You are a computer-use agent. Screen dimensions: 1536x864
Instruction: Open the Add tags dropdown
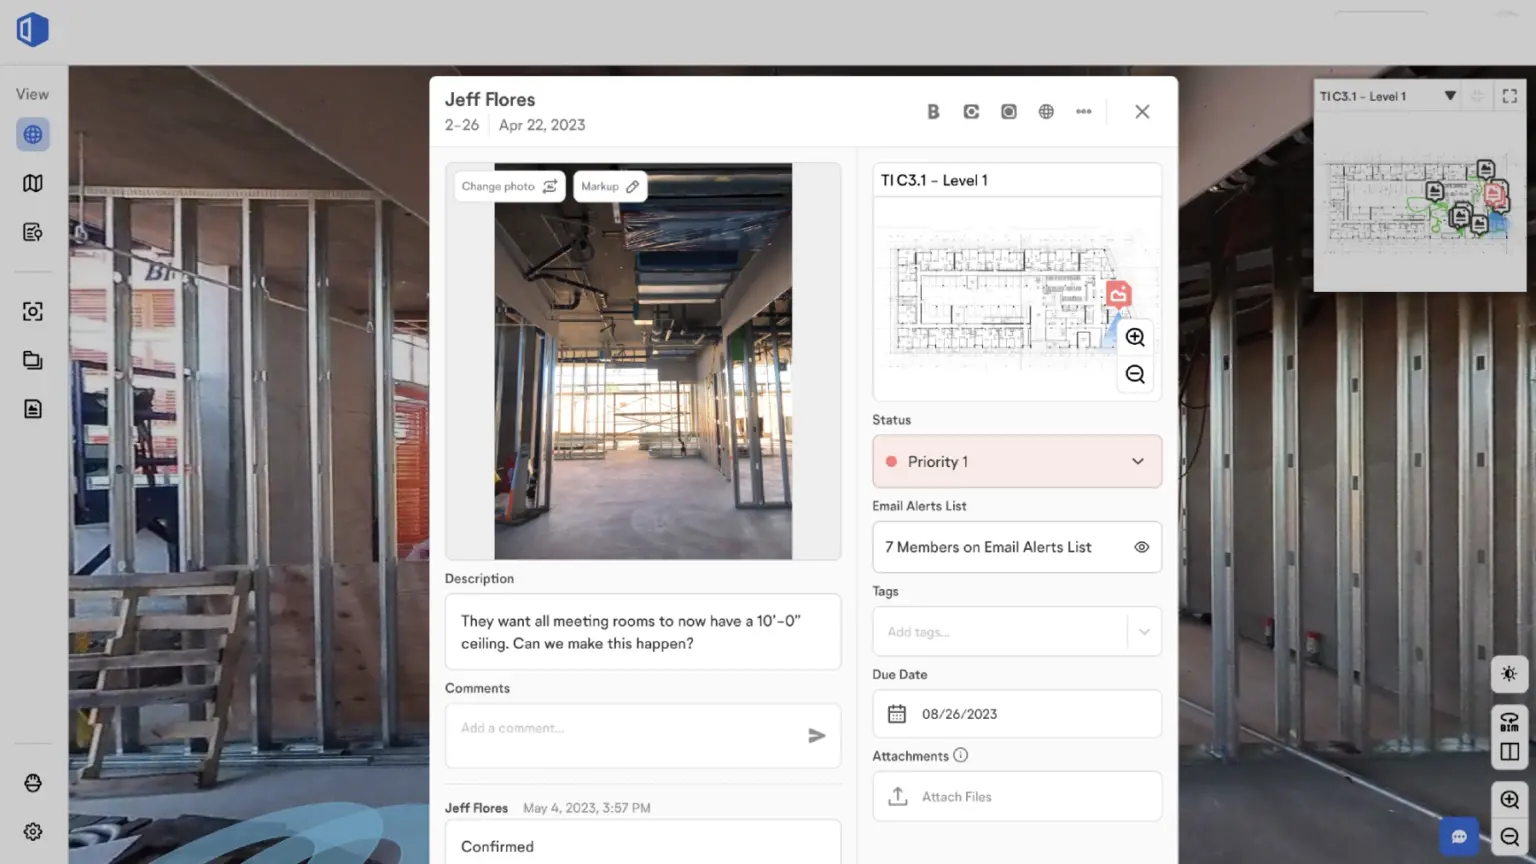[x=1144, y=632]
